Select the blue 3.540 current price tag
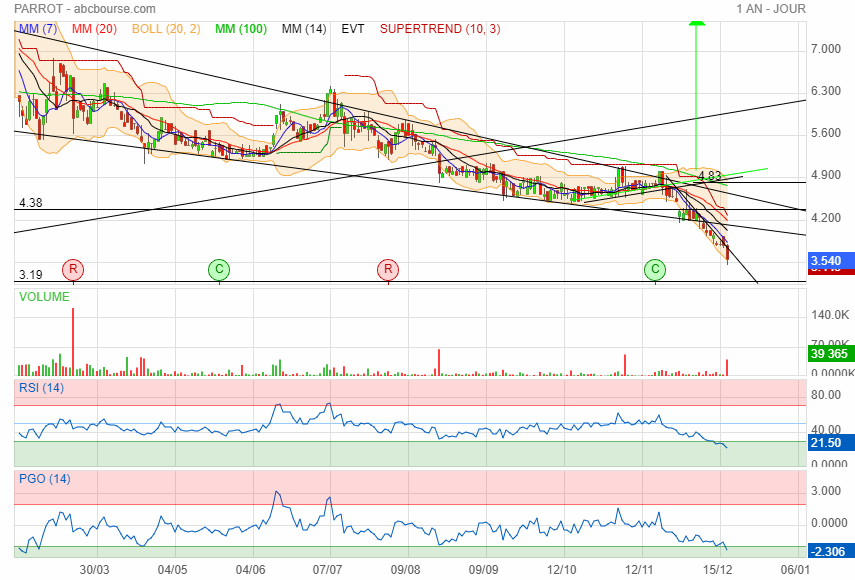This screenshot has width=855, height=580. pos(832,260)
